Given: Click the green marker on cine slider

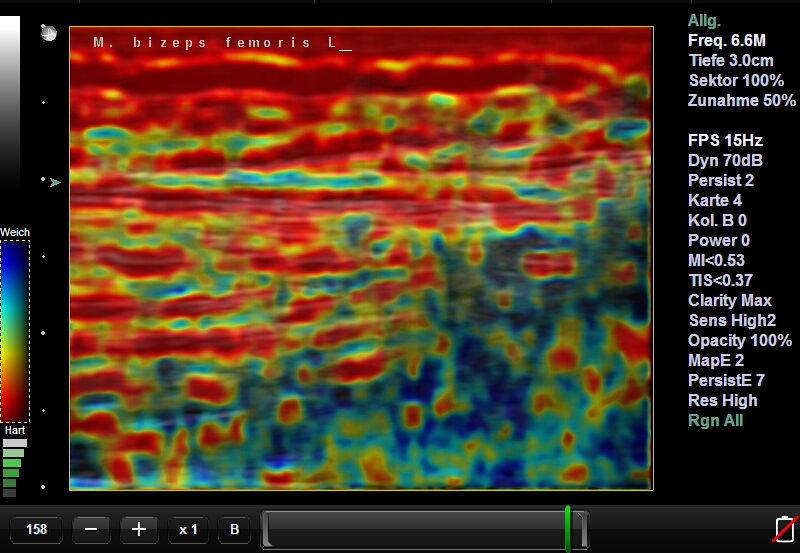Looking at the screenshot, I should click(568, 528).
